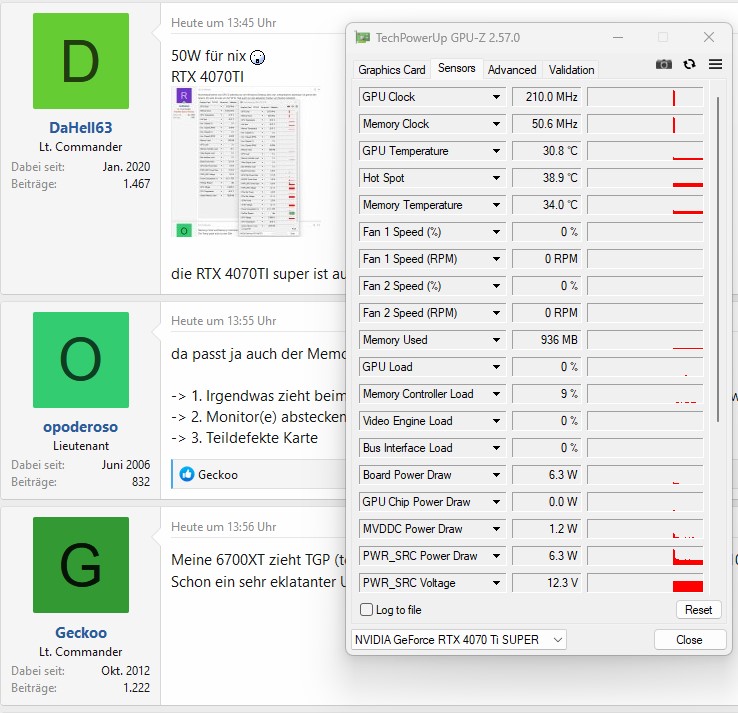Select the Sensors tab
Viewport: 738px width, 713px height.
pyautogui.click(x=457, y=68)
